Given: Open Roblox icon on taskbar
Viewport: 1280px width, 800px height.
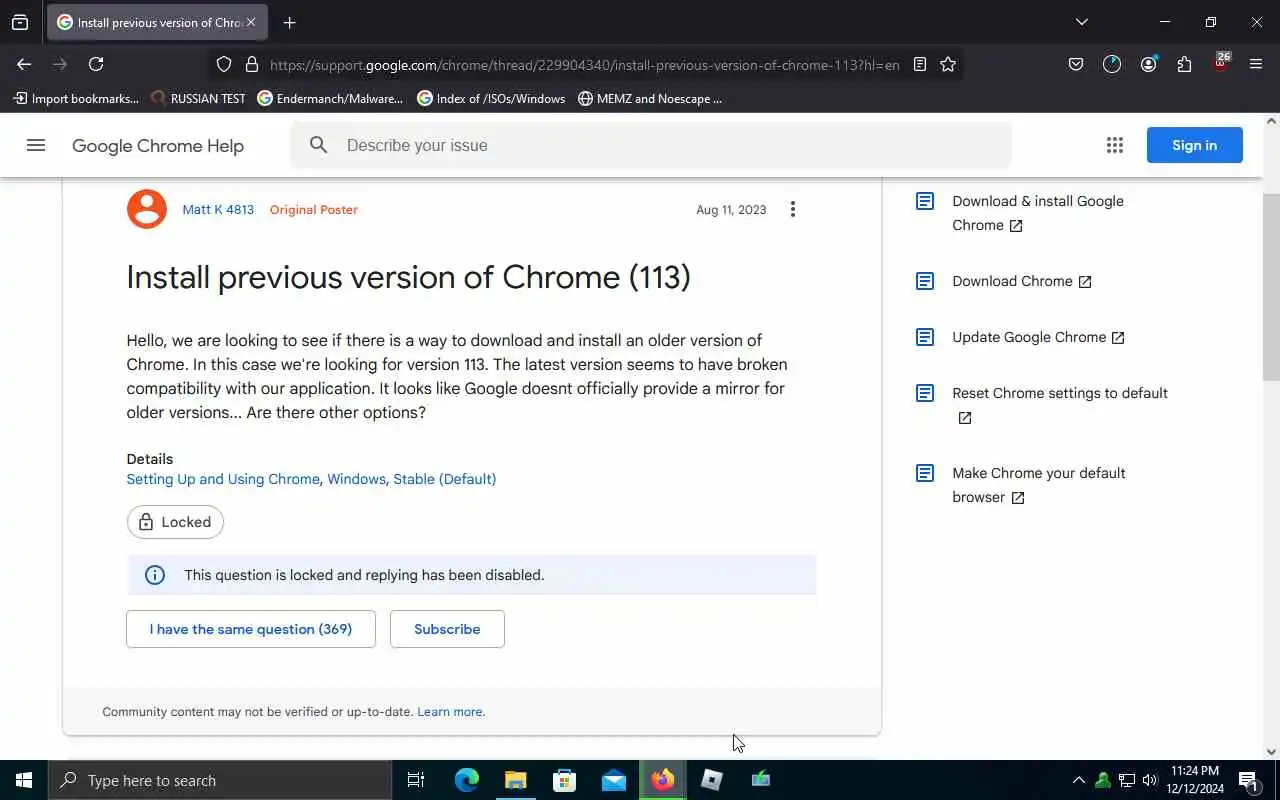Looking at the screenshot, I should click(x=711, y=780).
